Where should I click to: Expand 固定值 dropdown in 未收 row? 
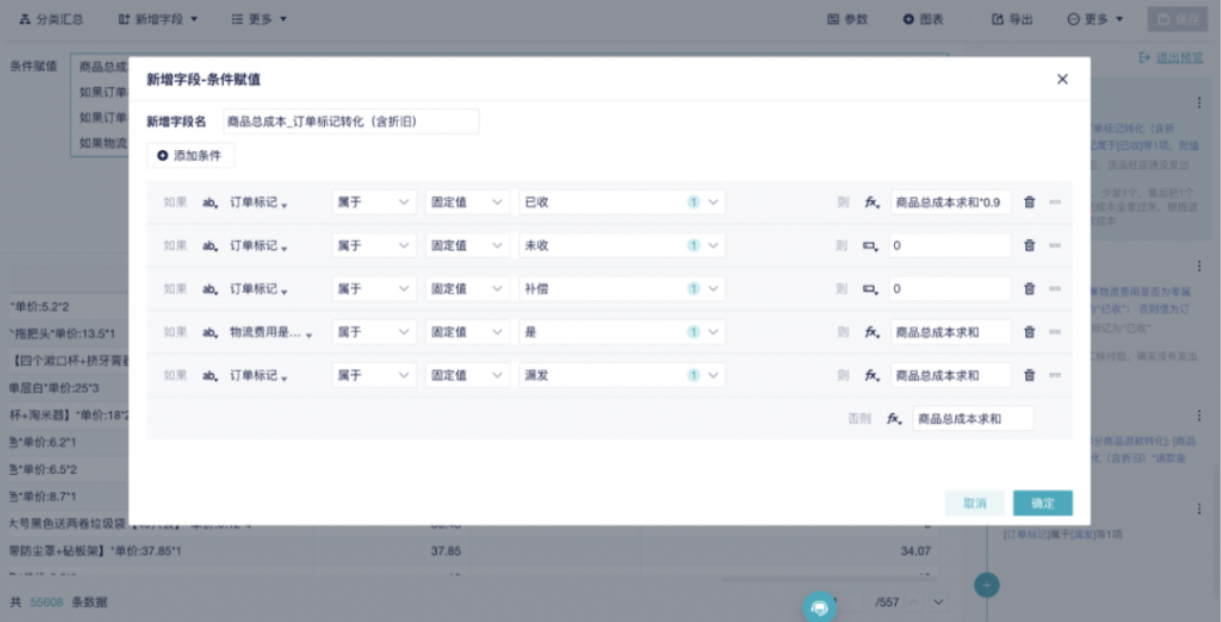pos(467,246)
